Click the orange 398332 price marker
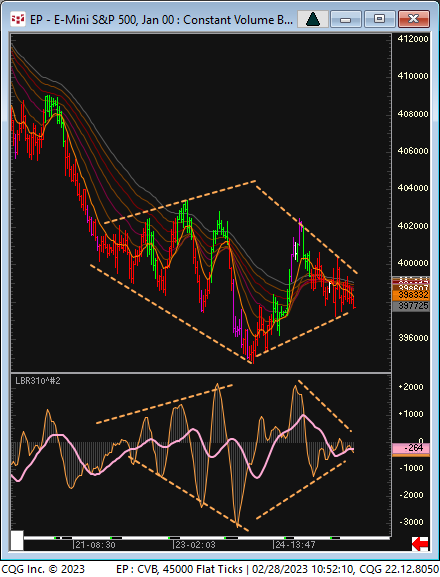This screenshot has width=440, height=577. (411, 295)
